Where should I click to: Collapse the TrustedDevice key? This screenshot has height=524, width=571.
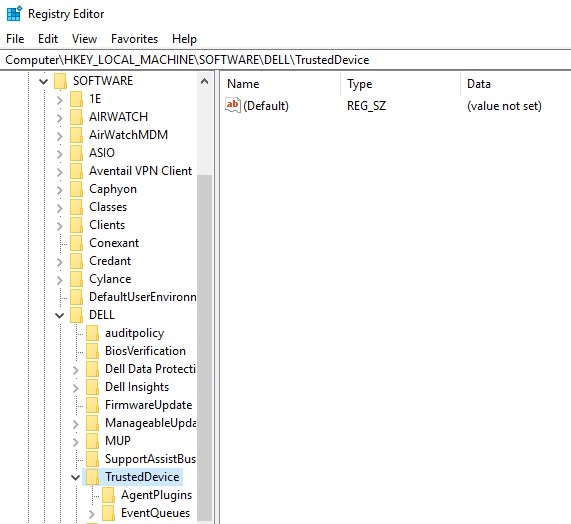pyautogui.click(x=75, y=477)
